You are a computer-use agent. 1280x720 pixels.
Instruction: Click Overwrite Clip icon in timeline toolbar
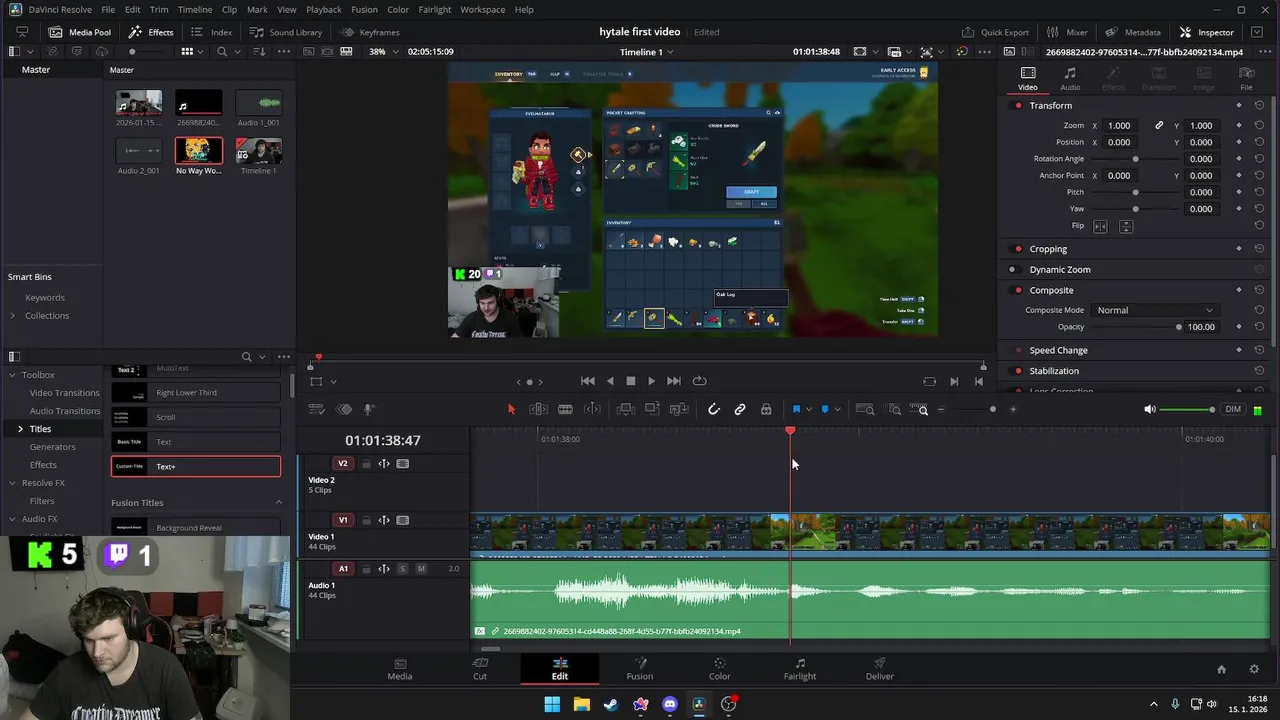pos(652,409)
